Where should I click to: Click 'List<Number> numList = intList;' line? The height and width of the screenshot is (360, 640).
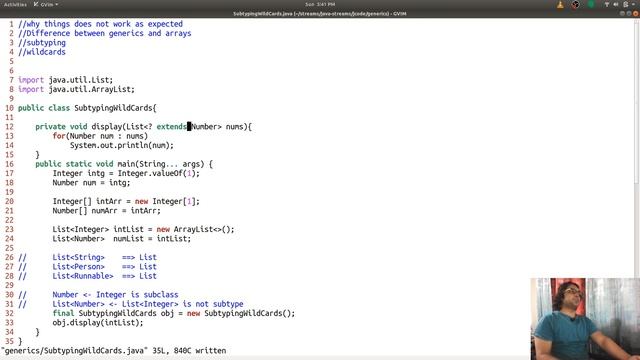pos(122,238)
